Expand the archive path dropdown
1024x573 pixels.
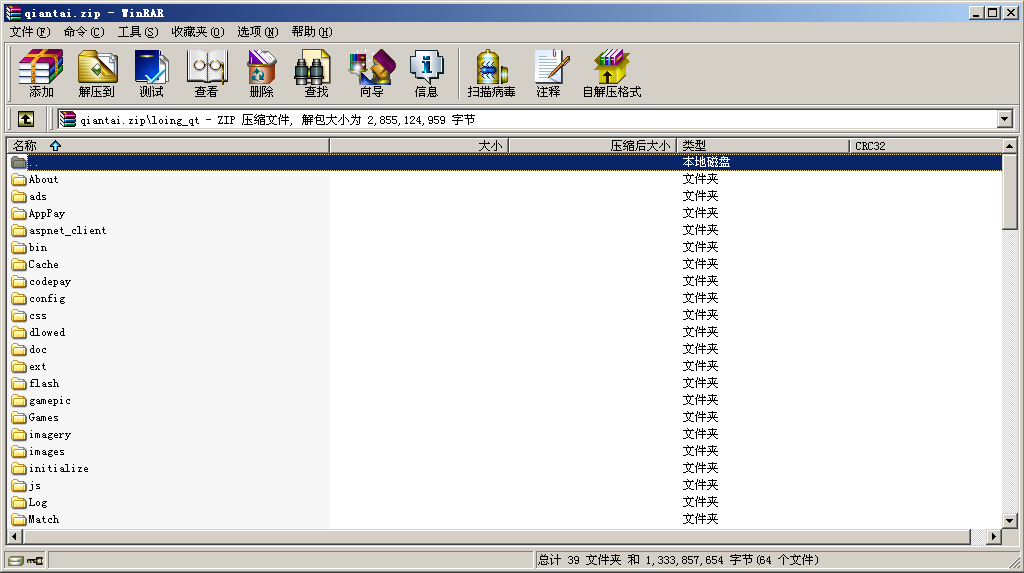1005,120
